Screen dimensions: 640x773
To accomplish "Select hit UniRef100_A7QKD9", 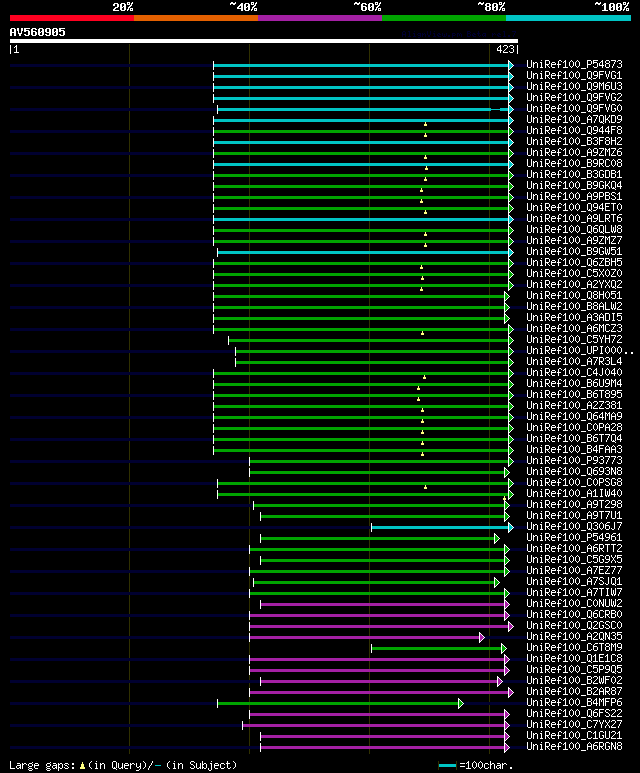I will [x=574, y=119].
